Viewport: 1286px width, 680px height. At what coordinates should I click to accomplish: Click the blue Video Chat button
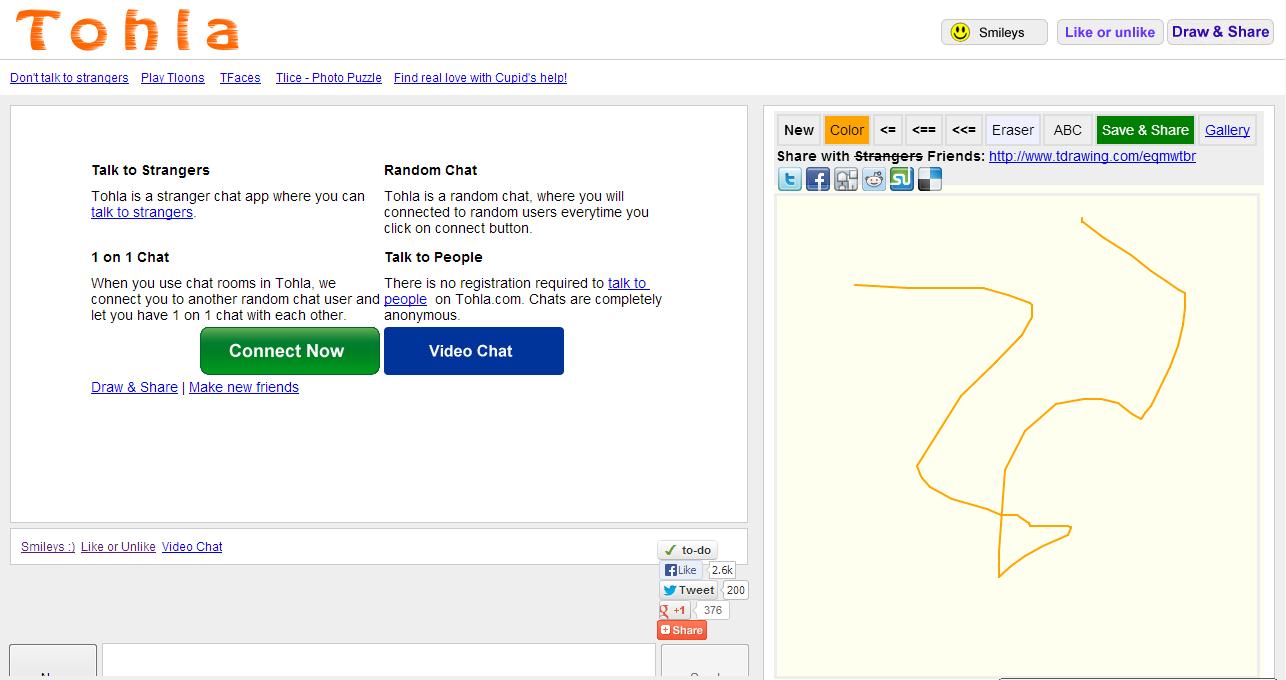474,351
